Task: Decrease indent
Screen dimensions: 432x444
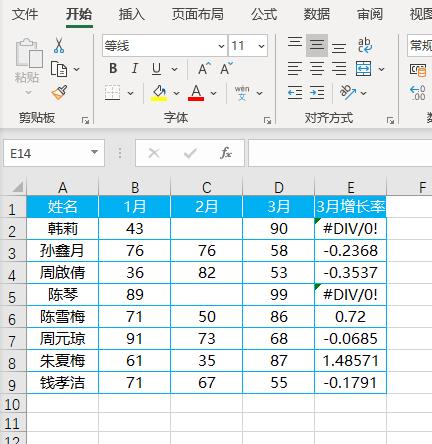Action: pos(295,93)
